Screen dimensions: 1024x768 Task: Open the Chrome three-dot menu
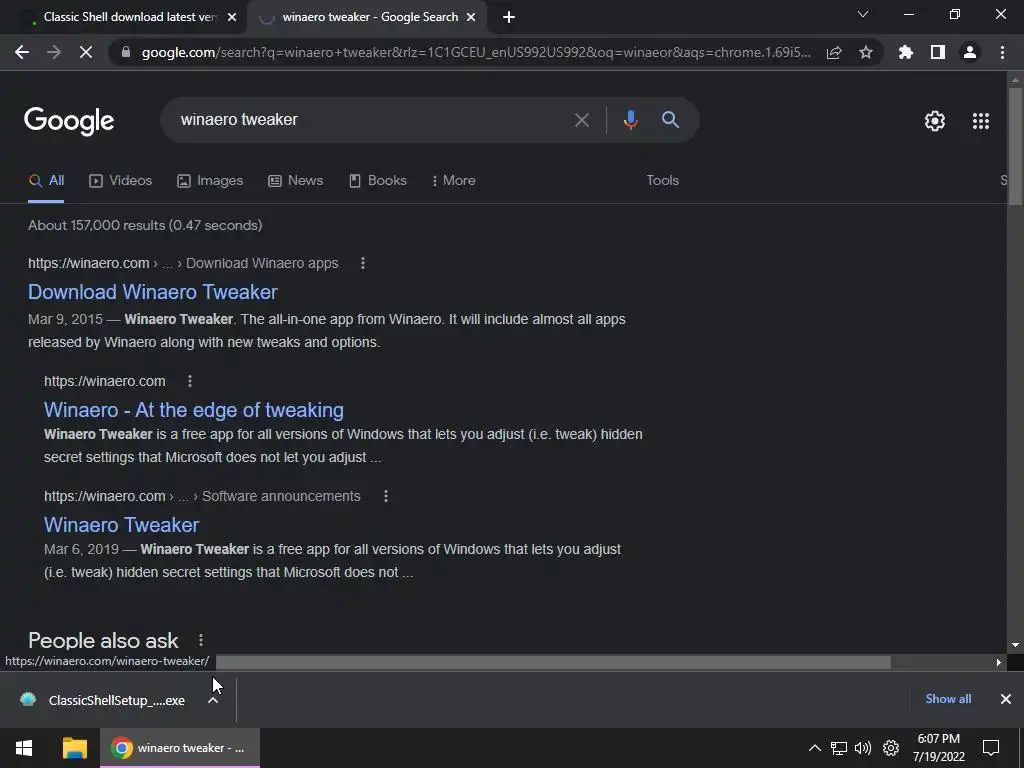click(1002, 52)
